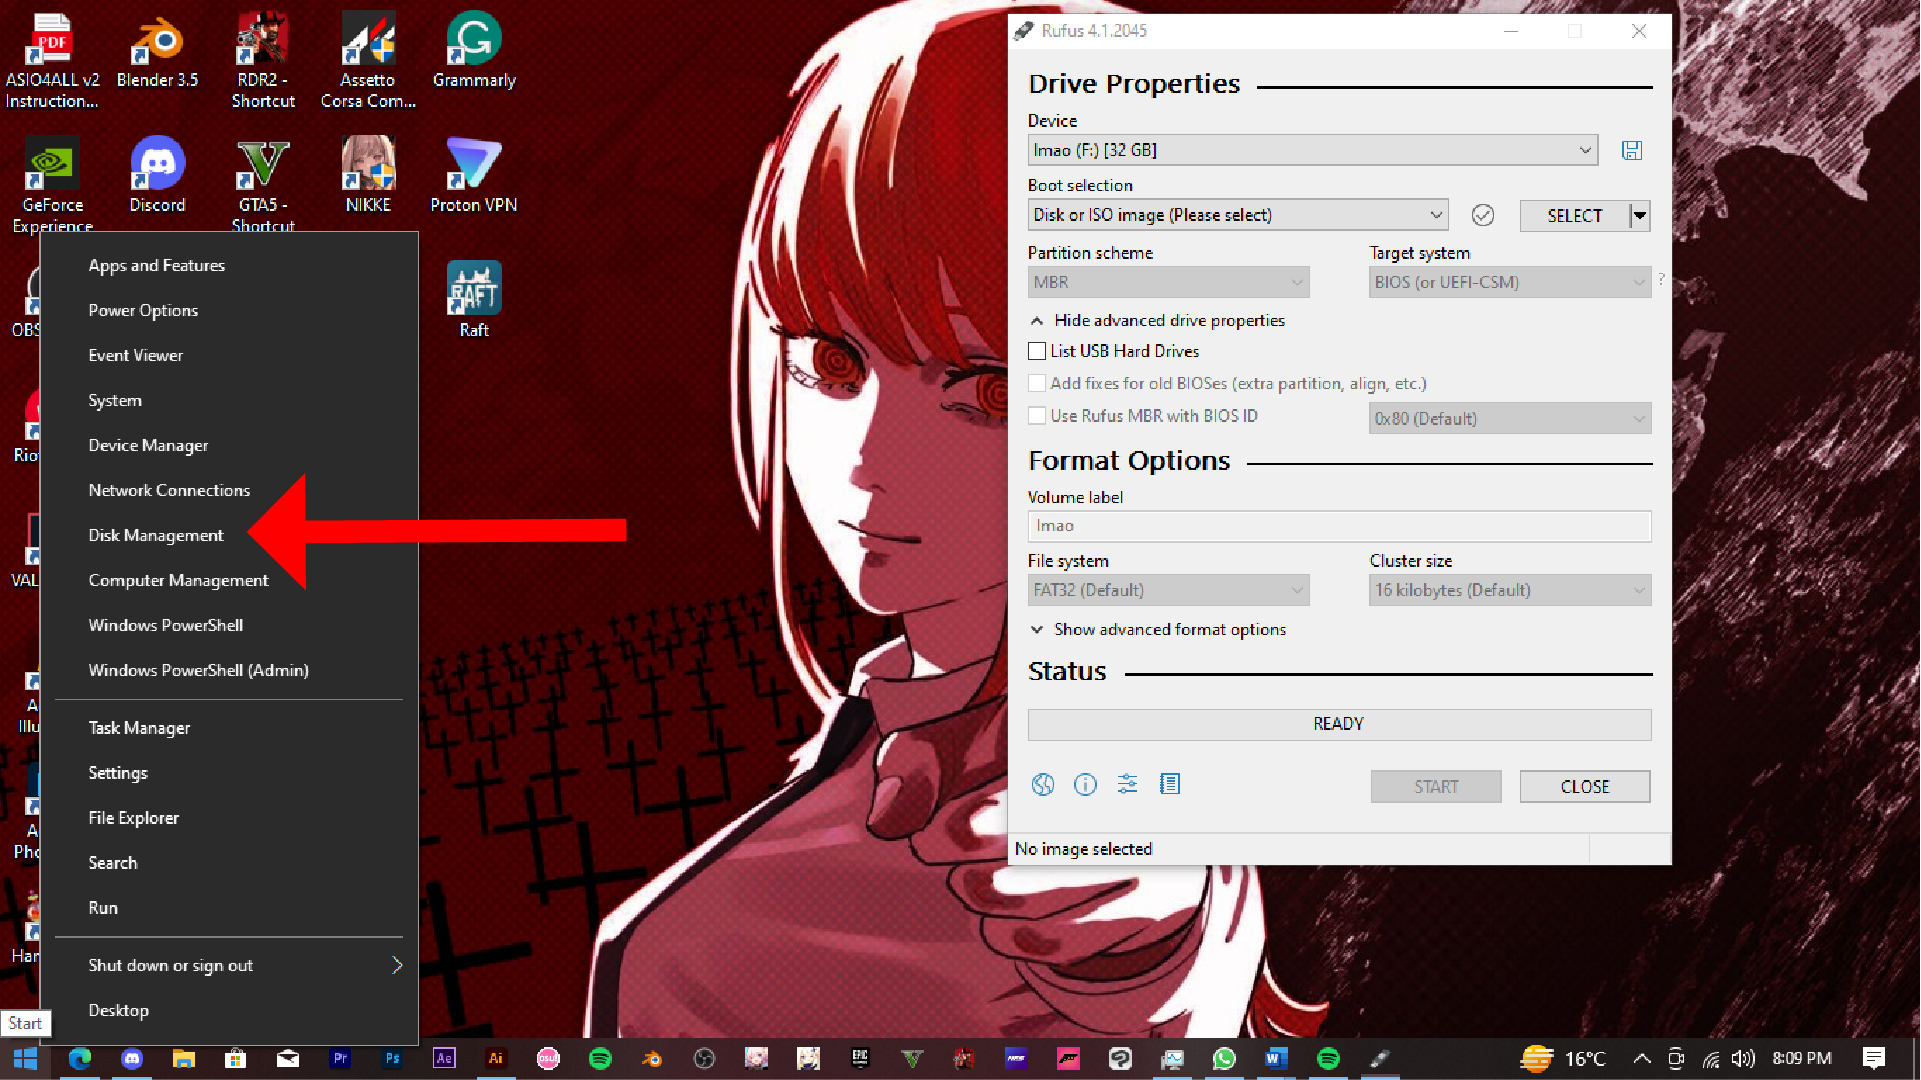
Task: Open Computer Management menu entry
Action: point(229,580)
